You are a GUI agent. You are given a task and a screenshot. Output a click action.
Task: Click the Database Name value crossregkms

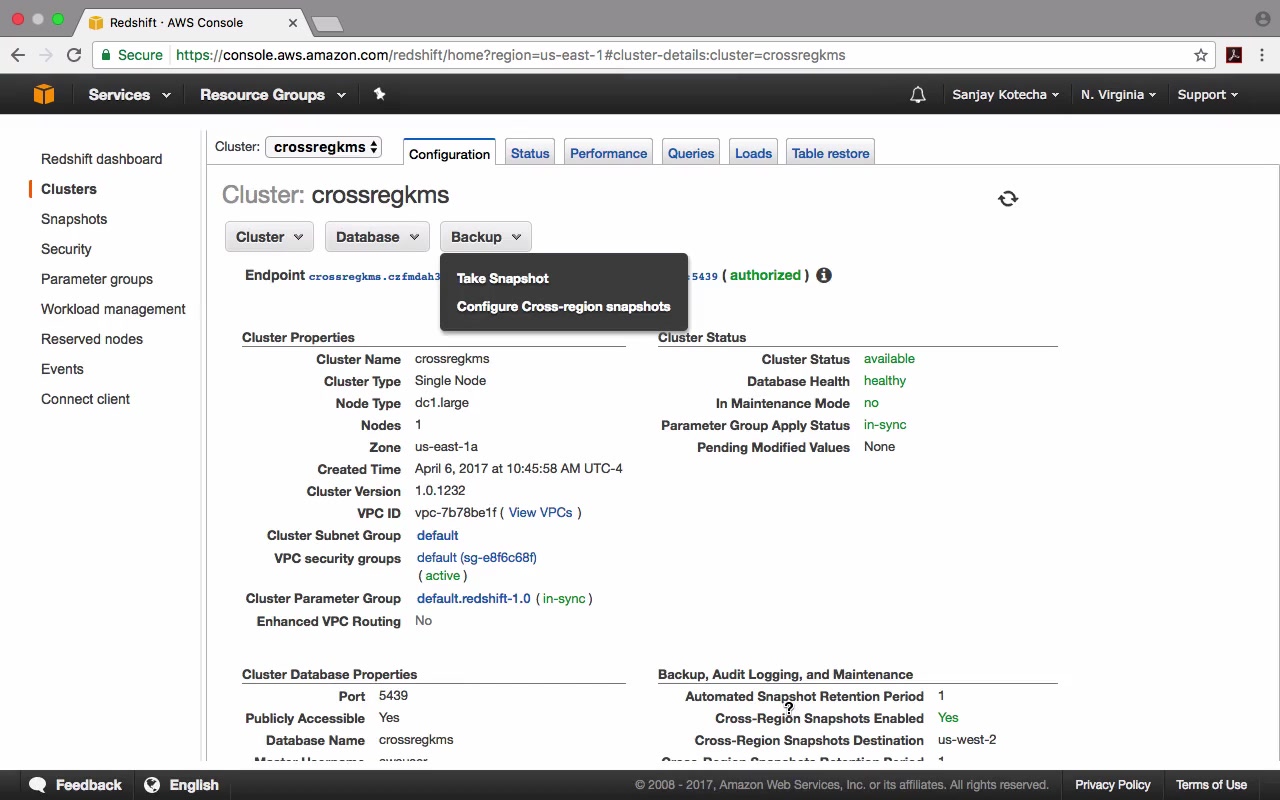pyautogui.click(x=416, y=740)
